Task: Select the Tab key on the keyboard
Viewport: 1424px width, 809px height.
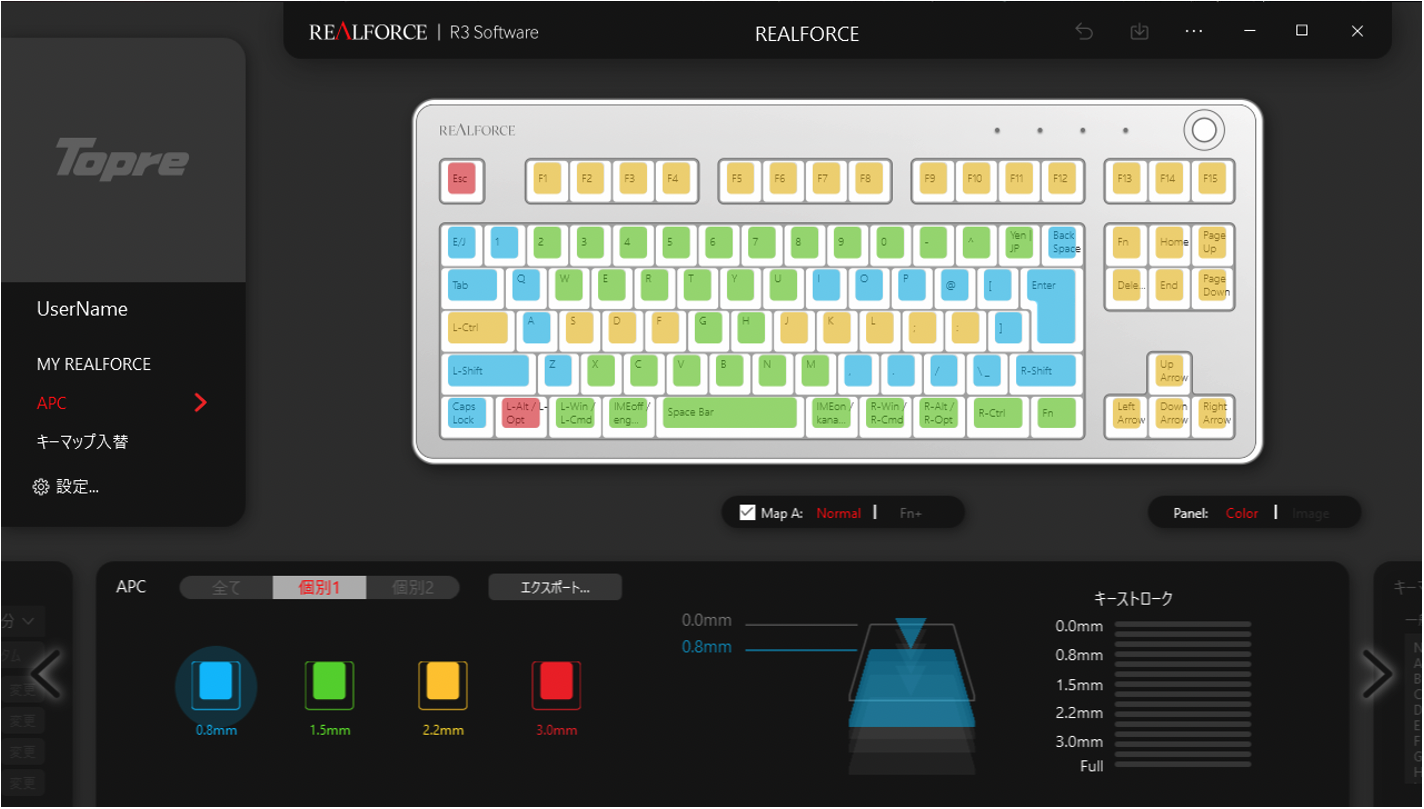Action: 472,285
